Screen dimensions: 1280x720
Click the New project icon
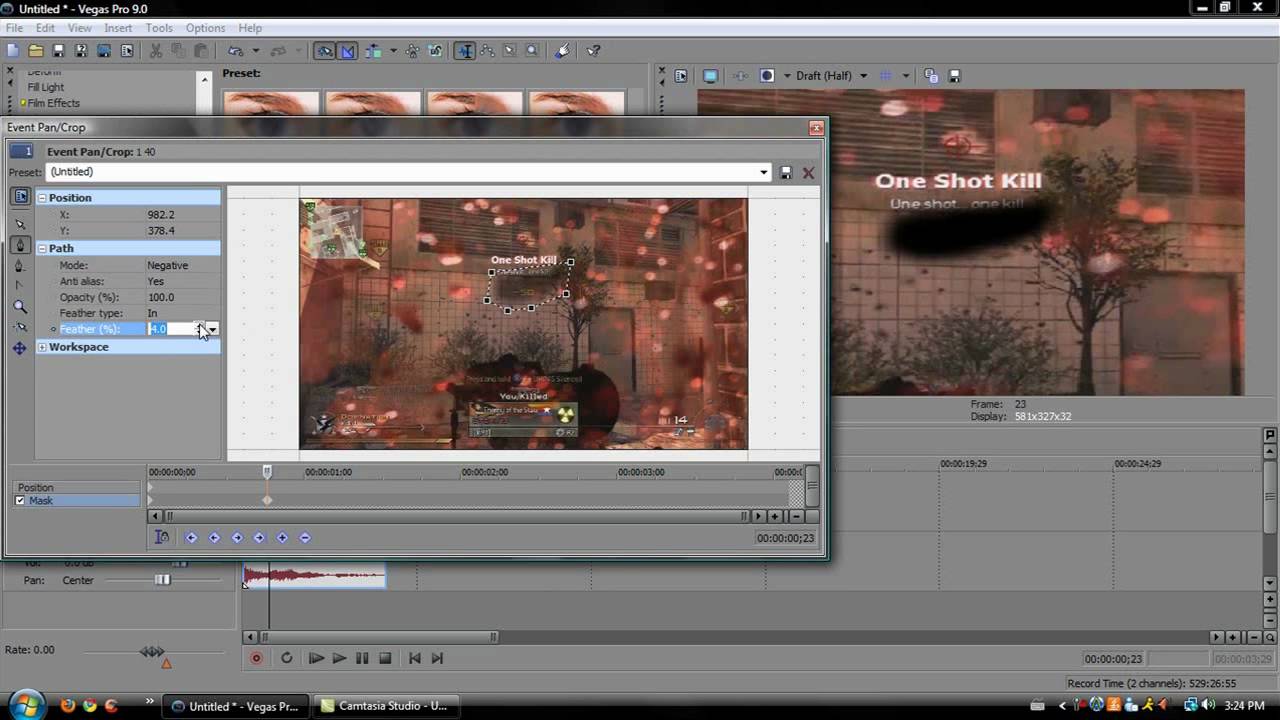(13, 51)
